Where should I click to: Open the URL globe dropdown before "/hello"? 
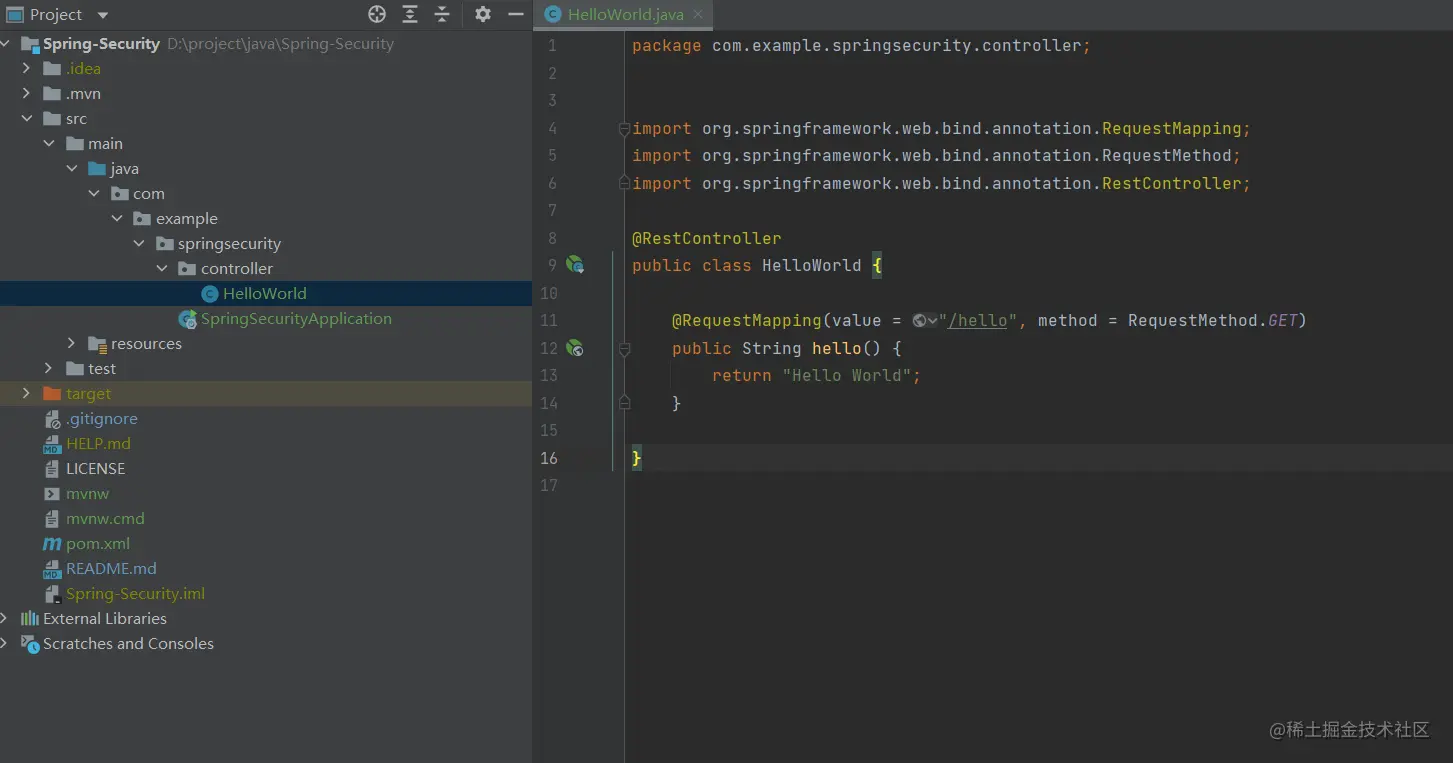click(925, 321)
